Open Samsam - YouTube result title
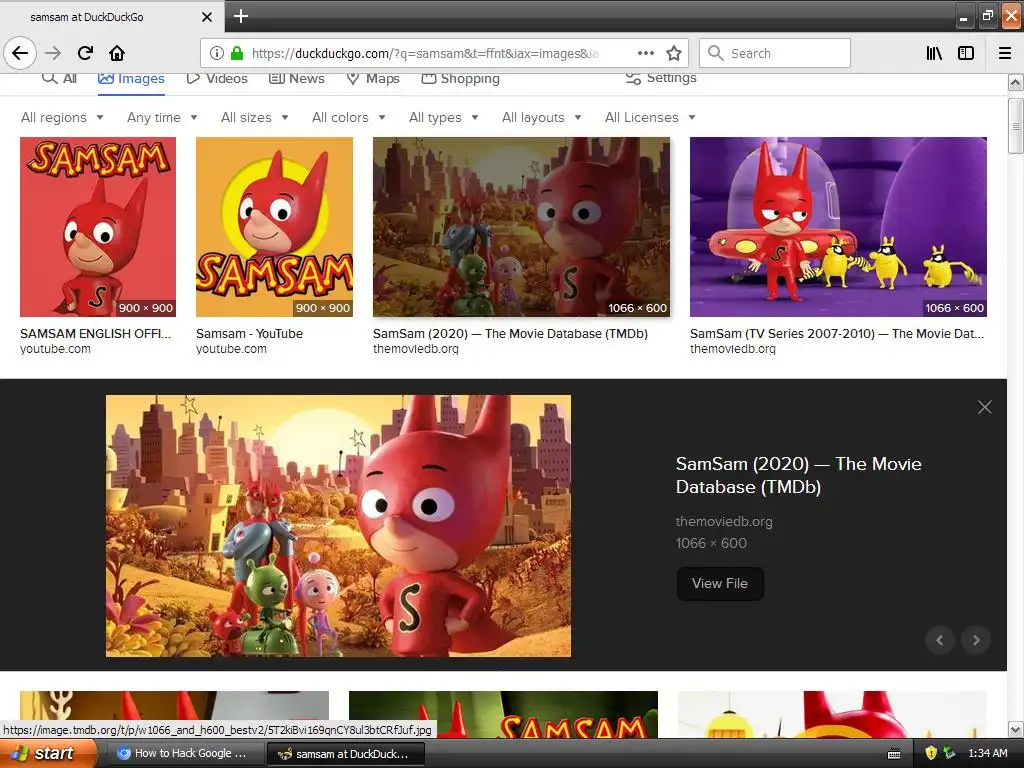This screenshot has height=768, width=1024. (249, 334)
